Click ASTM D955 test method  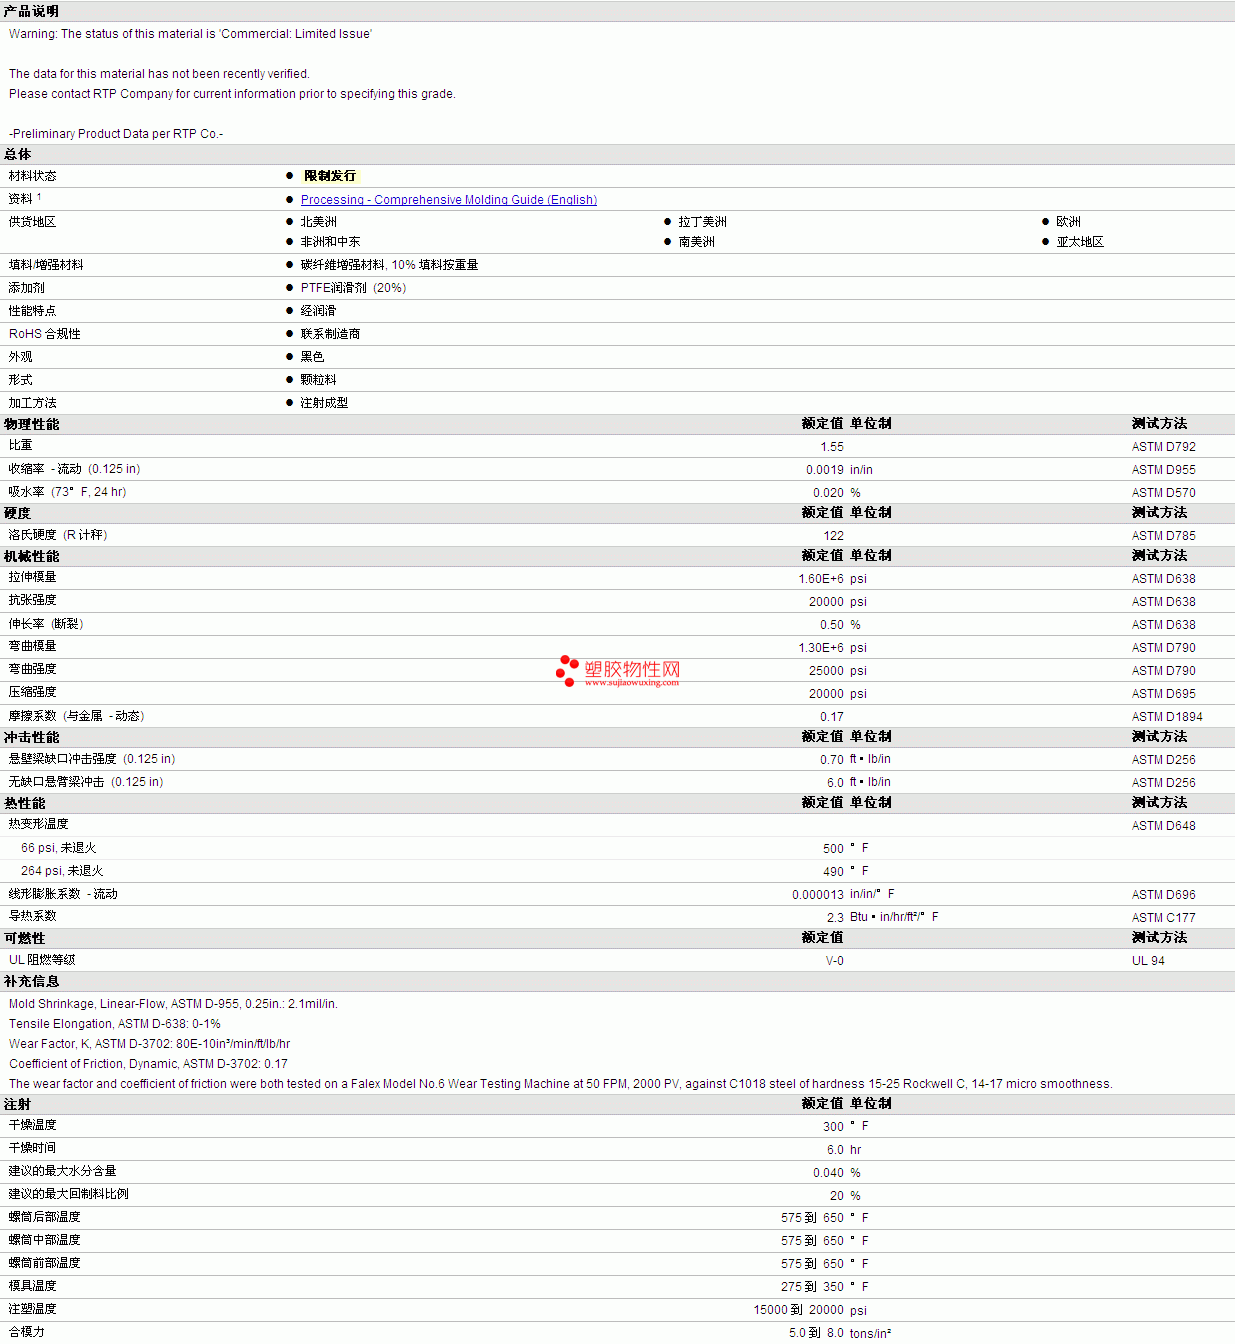(1164, 470)
